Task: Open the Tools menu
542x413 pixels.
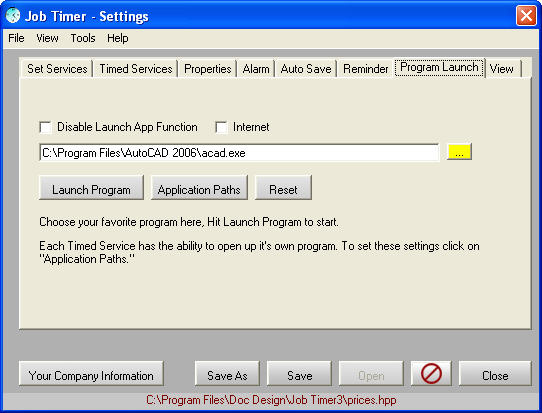Action: [x=83, y=38]
